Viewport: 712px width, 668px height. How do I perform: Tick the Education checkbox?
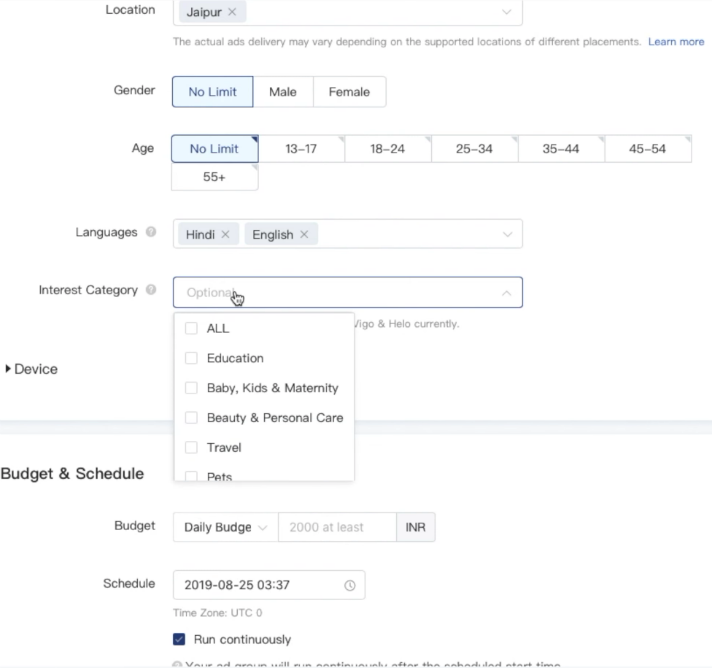(191, 358)
